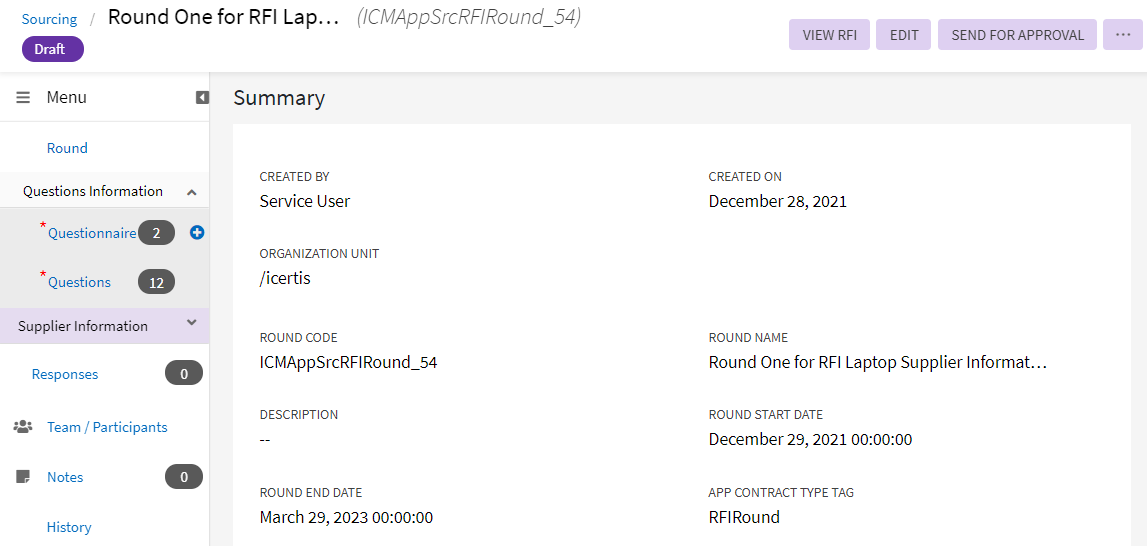Click the Notes sticky note icon

(23, 477)
